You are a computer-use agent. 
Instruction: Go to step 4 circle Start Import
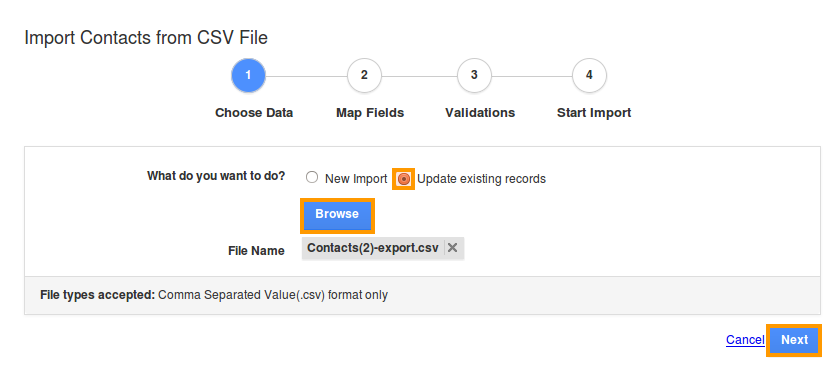(589, 75)
